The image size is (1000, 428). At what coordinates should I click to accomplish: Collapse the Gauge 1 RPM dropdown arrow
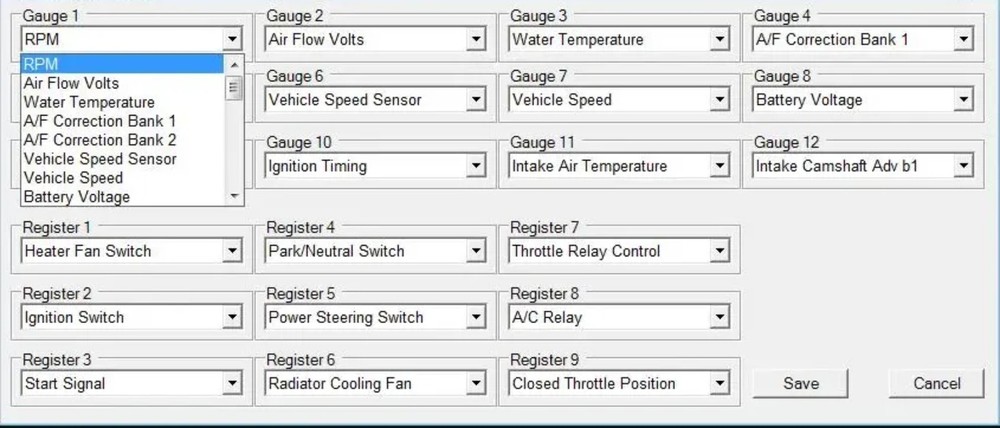tap(232, 40)
